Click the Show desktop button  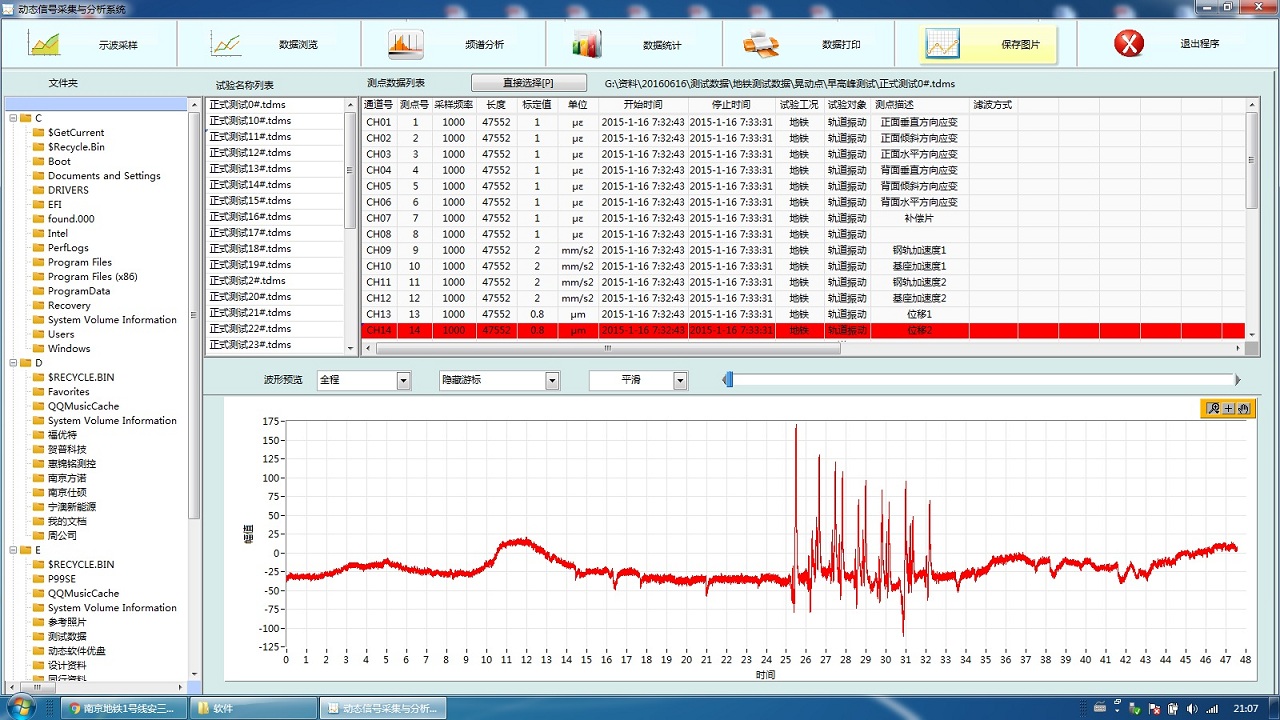click(x=1273, y=708)
